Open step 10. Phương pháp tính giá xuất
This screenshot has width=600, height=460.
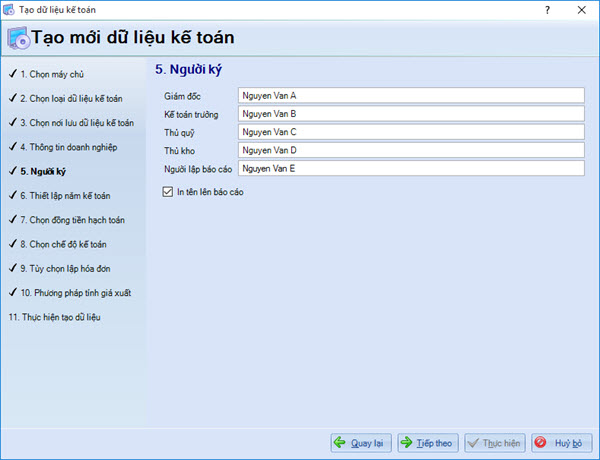(x=76, y=292)
